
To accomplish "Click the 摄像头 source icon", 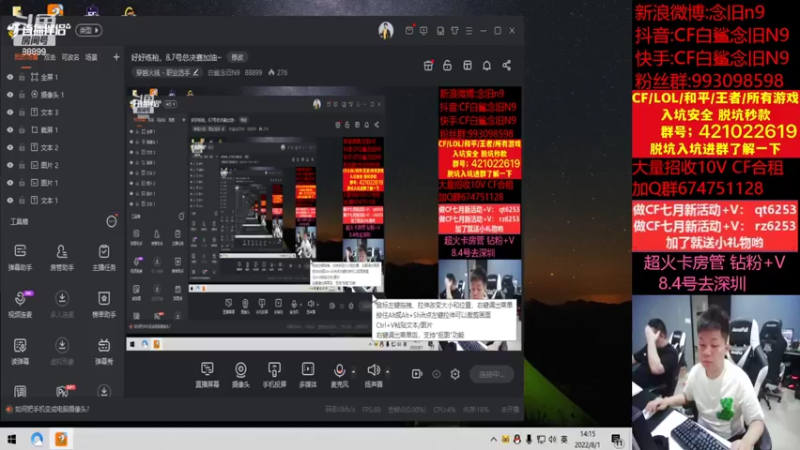I will tap(240, 374).
